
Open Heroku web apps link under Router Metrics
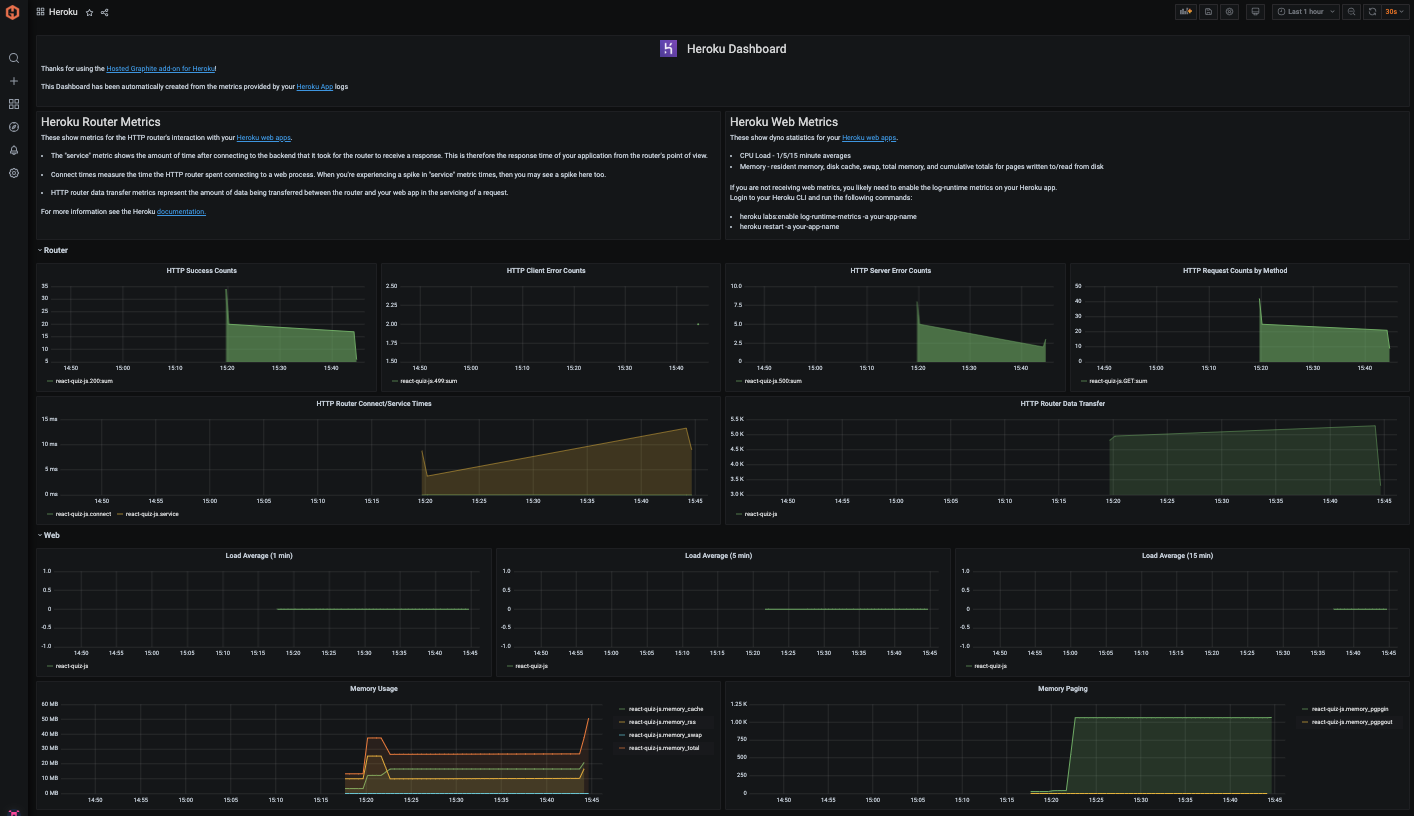(x=264, y=138)
